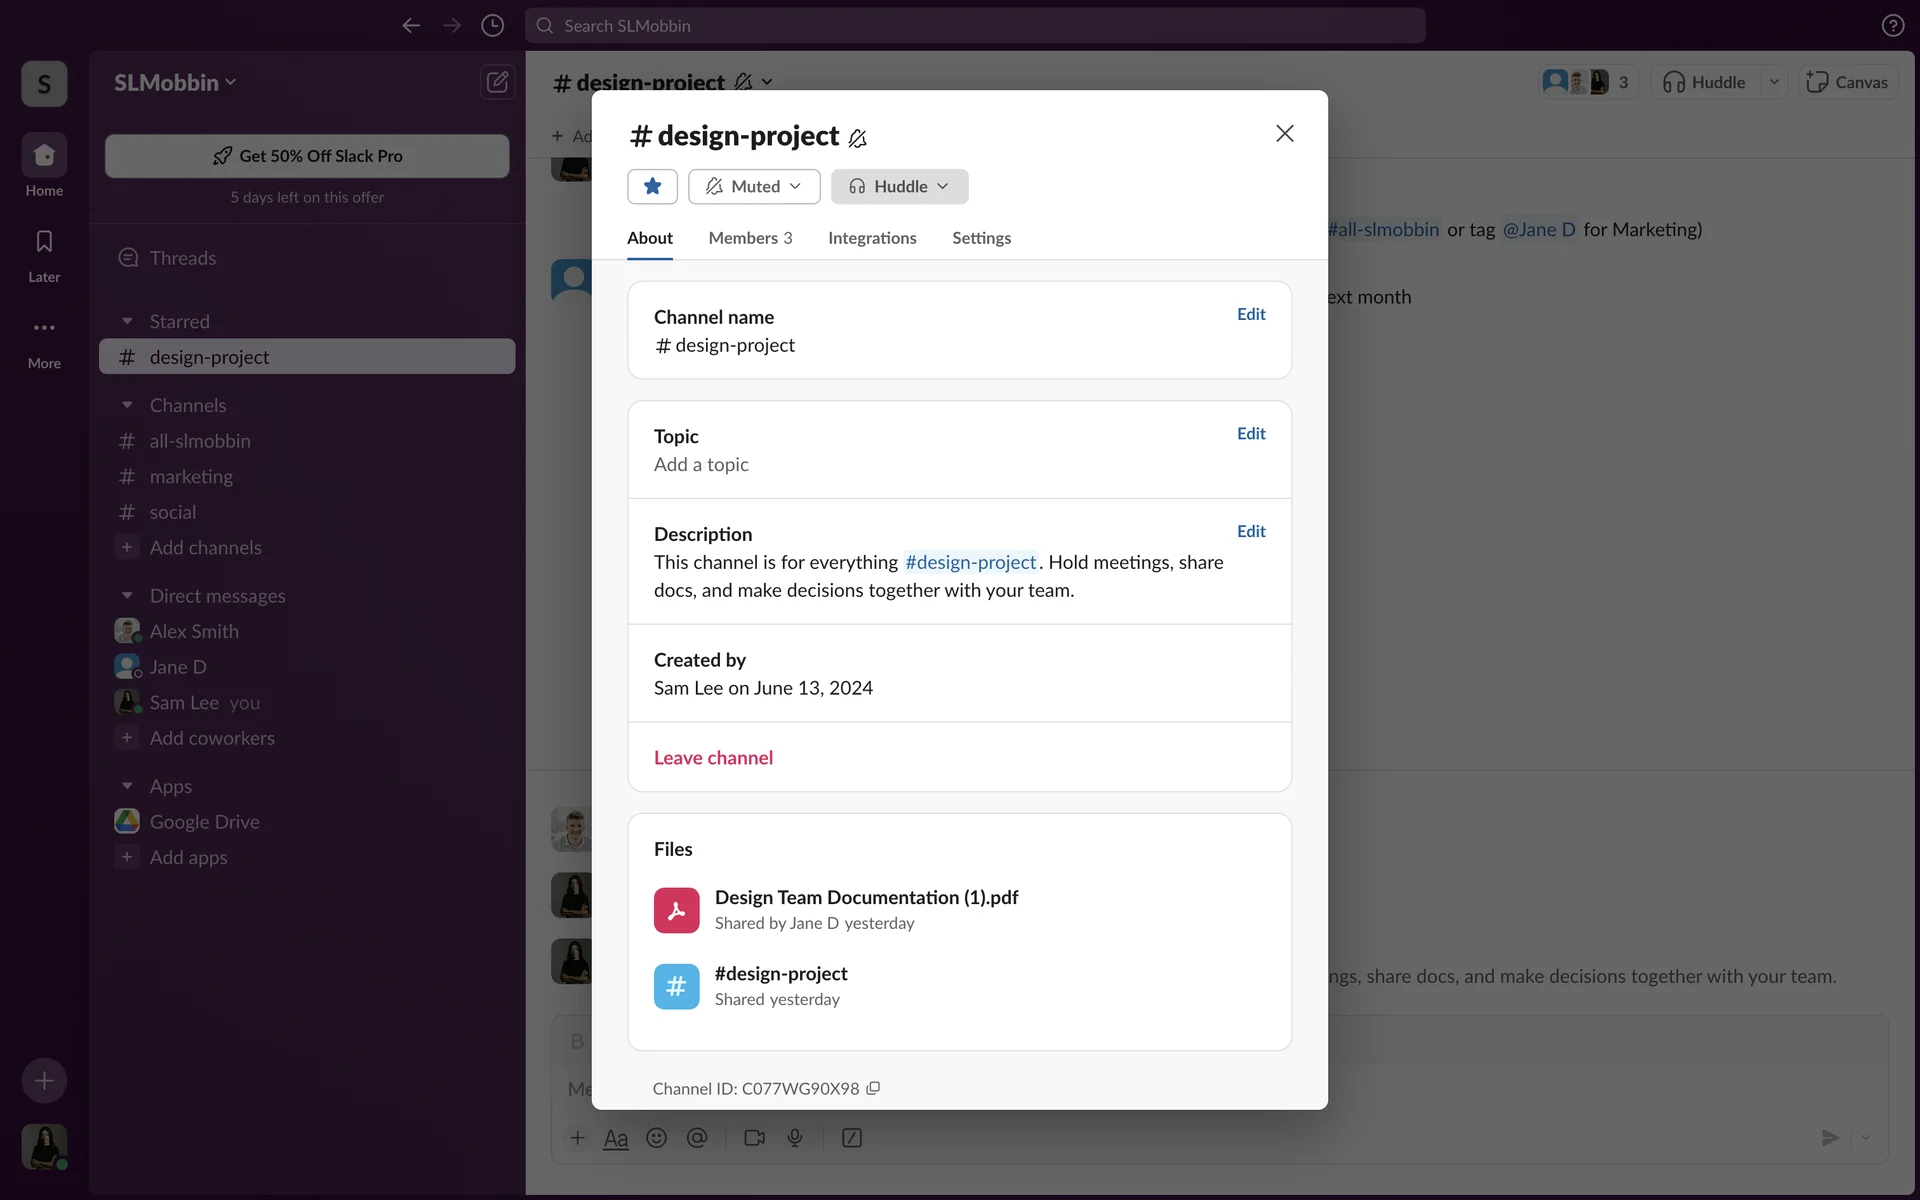Collapse the Direct messages section
This screenshot has width=1920, height=1200.
click(x=127, y=596)
